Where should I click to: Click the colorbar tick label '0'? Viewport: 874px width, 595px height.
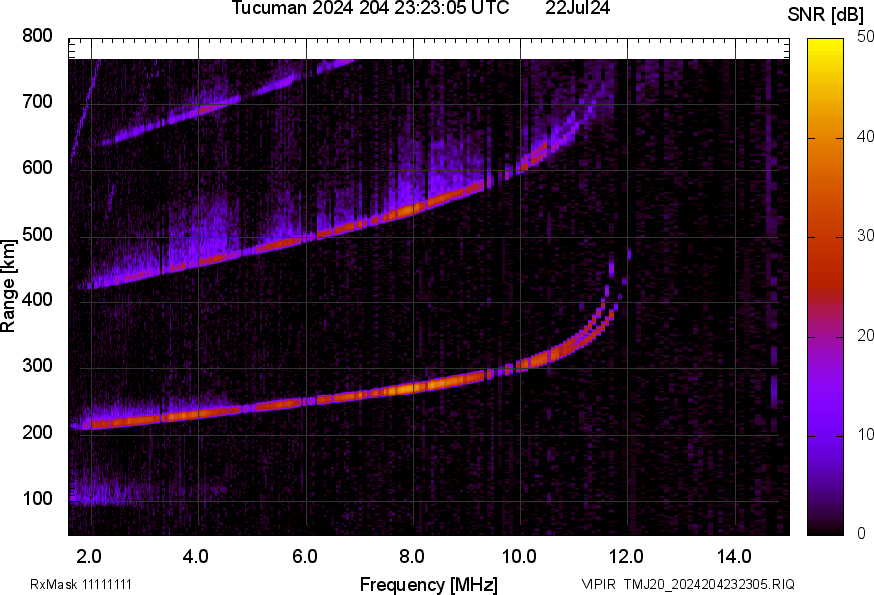click(x=861, y=534)
